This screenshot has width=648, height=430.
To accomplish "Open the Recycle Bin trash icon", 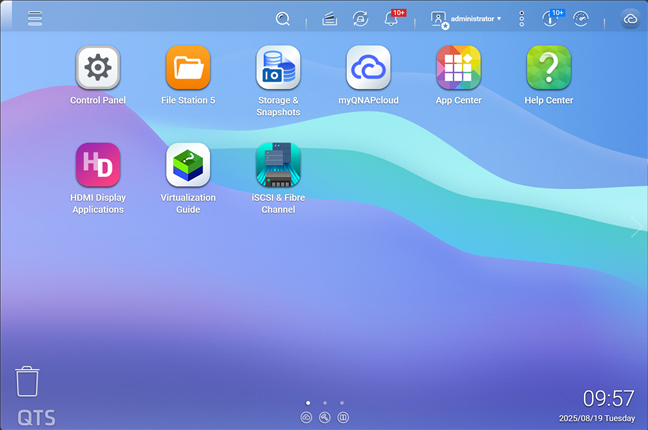I will 28,381.
